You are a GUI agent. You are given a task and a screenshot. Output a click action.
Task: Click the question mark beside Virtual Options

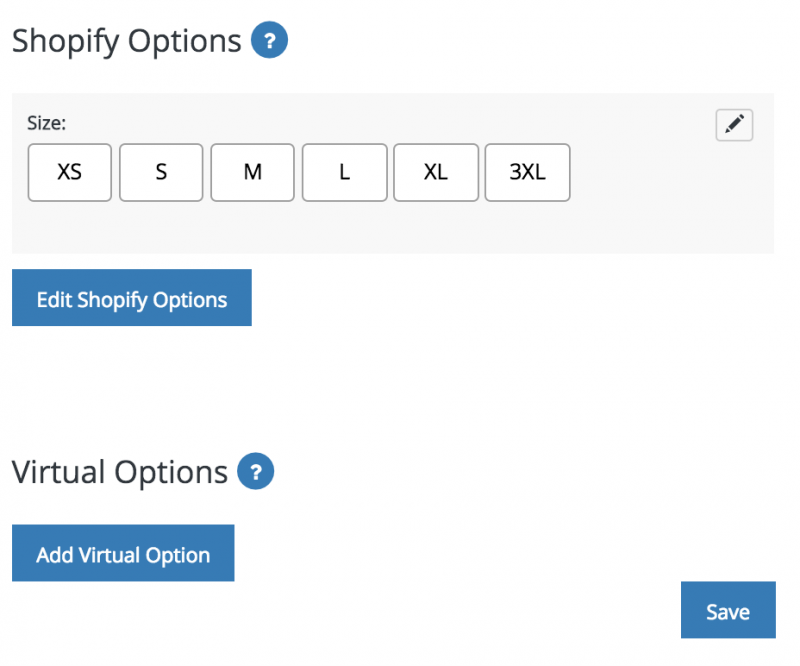255,471
